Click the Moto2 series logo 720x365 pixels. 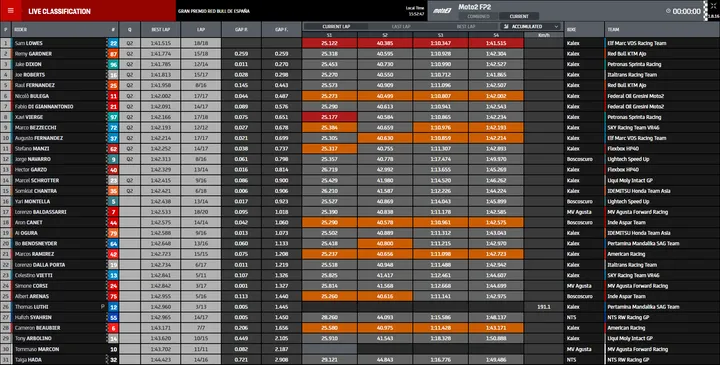pyautogui.click(x=442, y=11)
